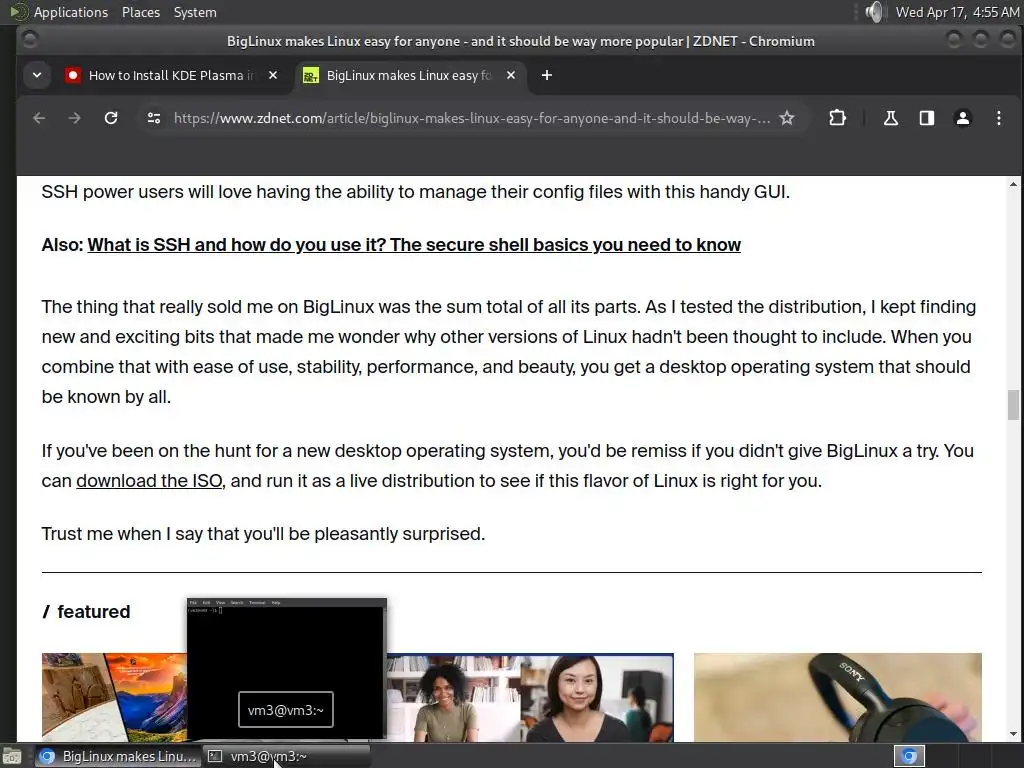Click the scrollbar up arrow
The image size is (1024, 768).
(x=1013, y=184)
